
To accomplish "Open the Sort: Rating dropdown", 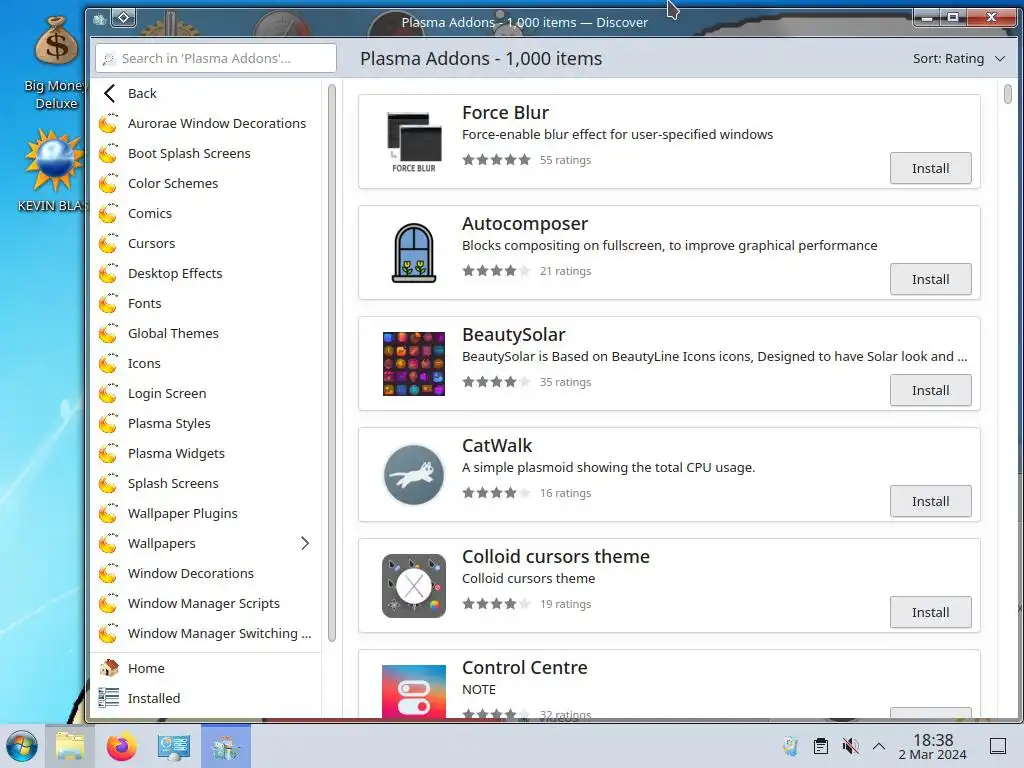I will pos(958,59).
